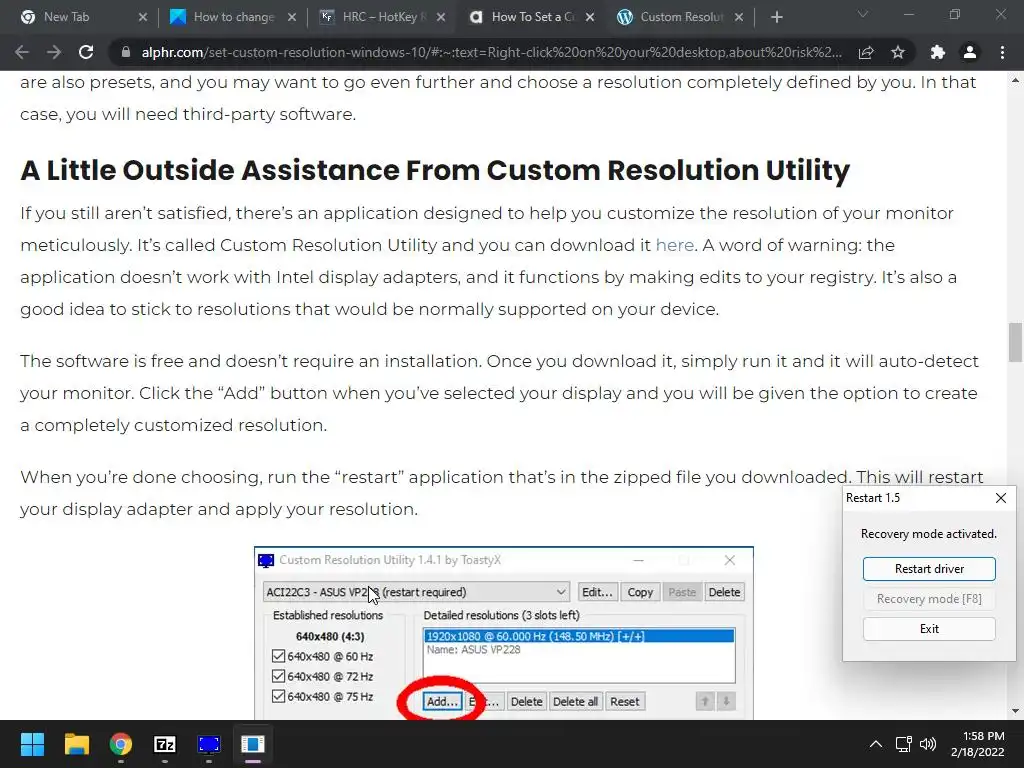
Task: Switch to the Custom Resolut tab
Action: tap(680, 17)
